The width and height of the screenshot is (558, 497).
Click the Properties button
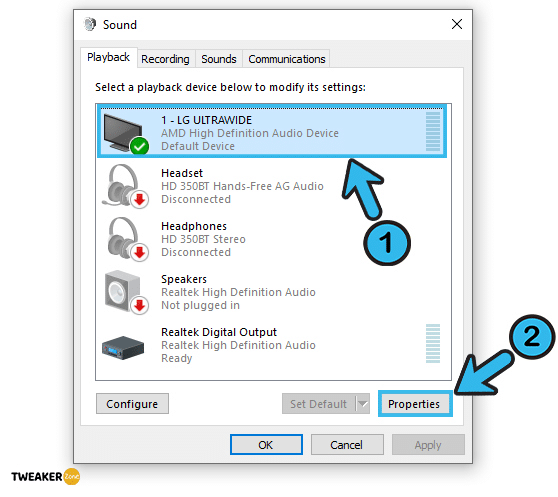point(414,404)
